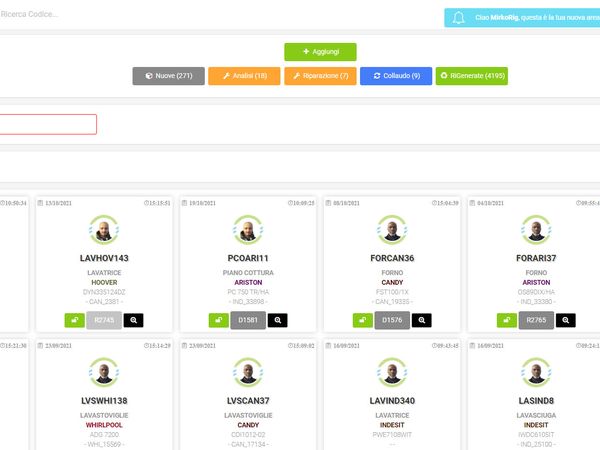Click the user avatar on LAVHOV143 card

104,230
